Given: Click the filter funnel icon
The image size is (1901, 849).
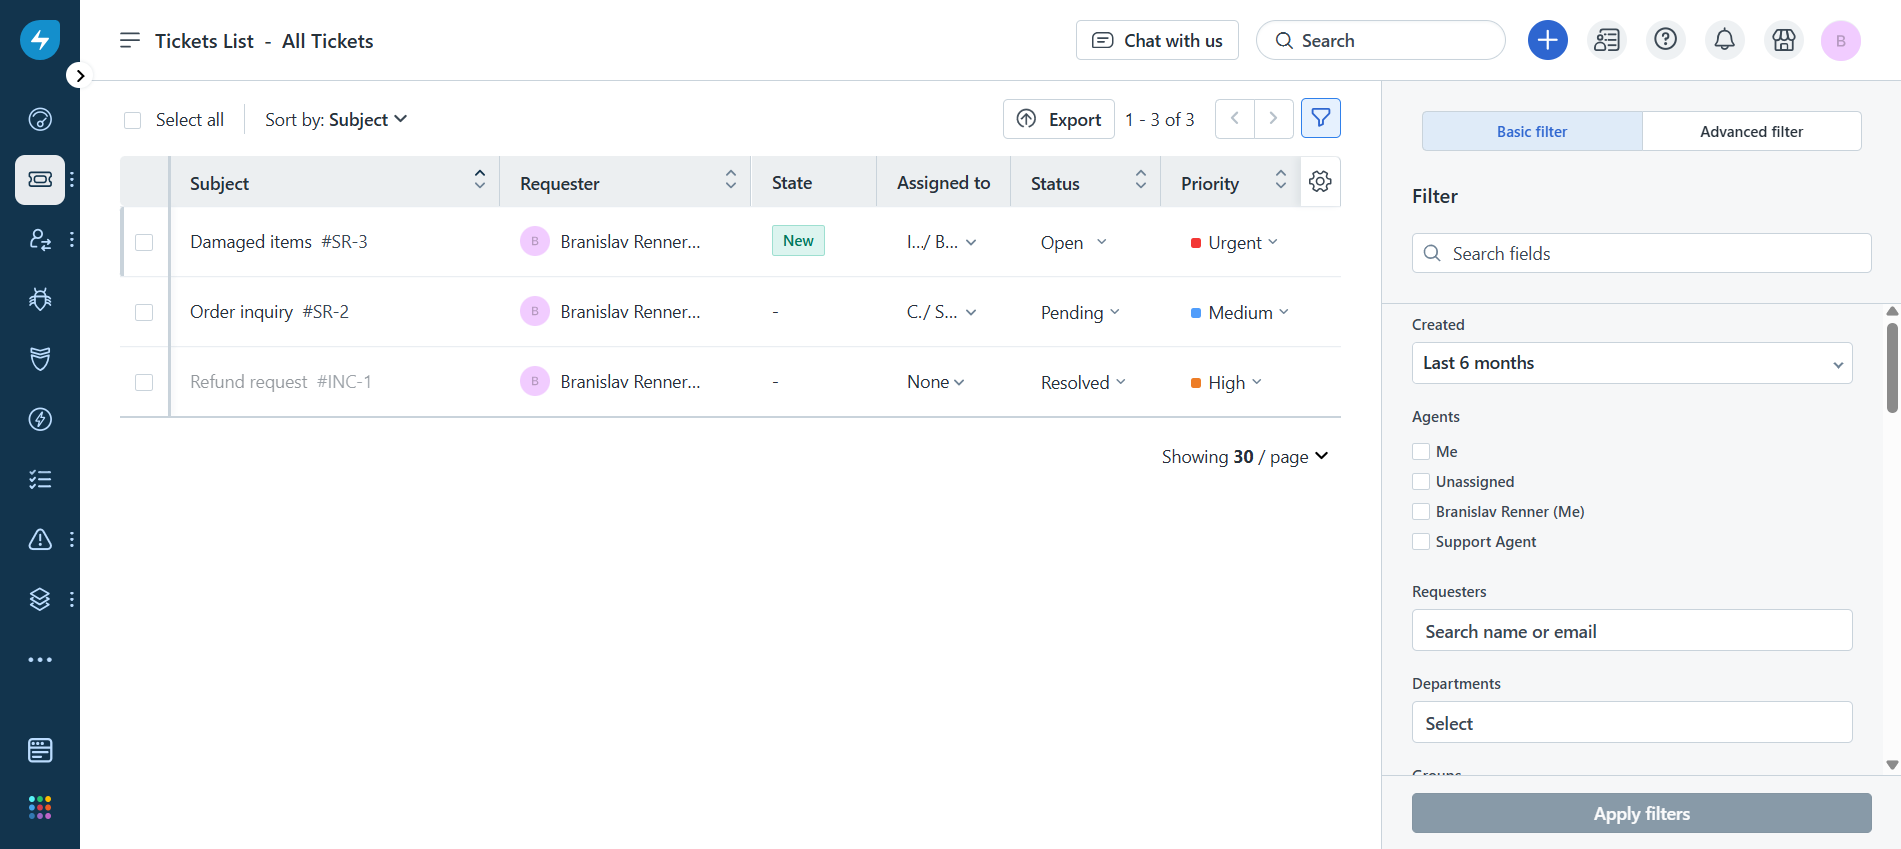Looking at the screenshot, I should [1320, 119].
